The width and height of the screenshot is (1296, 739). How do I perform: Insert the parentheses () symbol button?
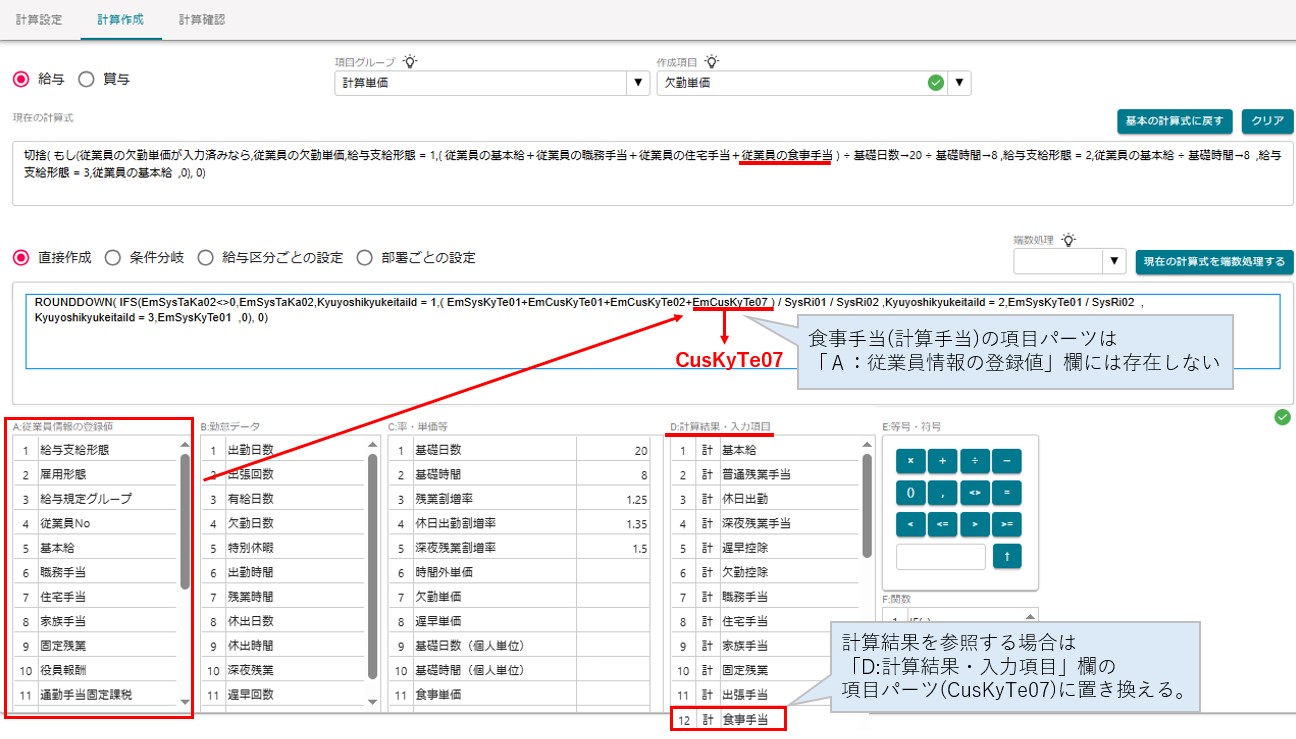pos(910,493)
